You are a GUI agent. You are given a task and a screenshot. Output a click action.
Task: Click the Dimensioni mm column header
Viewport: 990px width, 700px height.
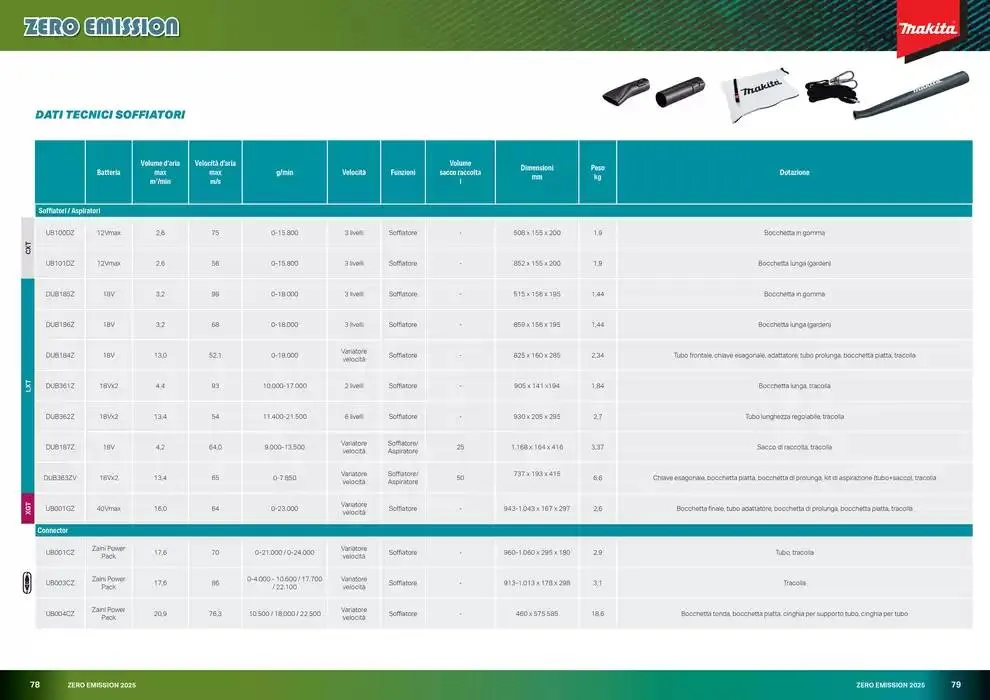537,172
